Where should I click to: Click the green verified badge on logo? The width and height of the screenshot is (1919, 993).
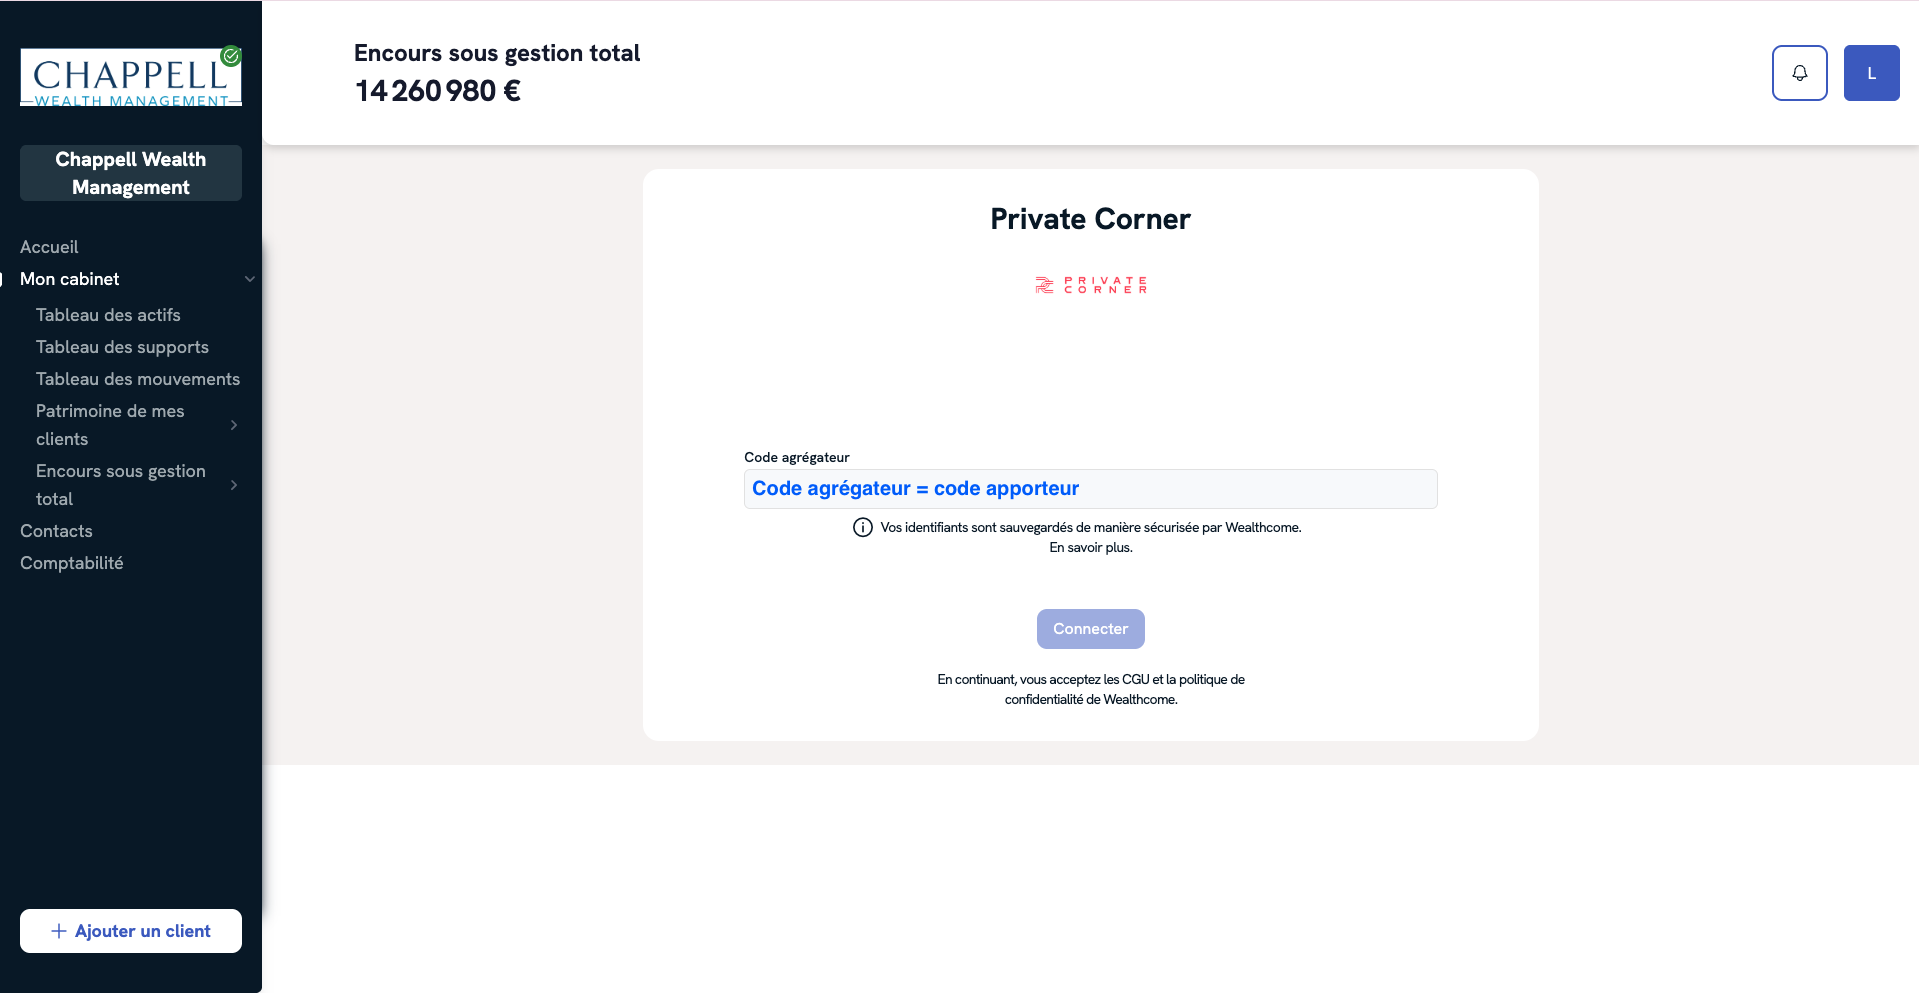(x=232, y=56)
